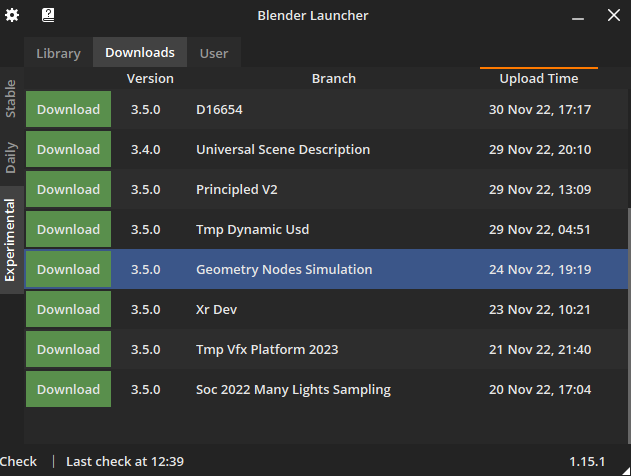Viewport: 631px width, 476px height.
Task: Open settings with the gear icon
Action: click(x=12, y=15)
